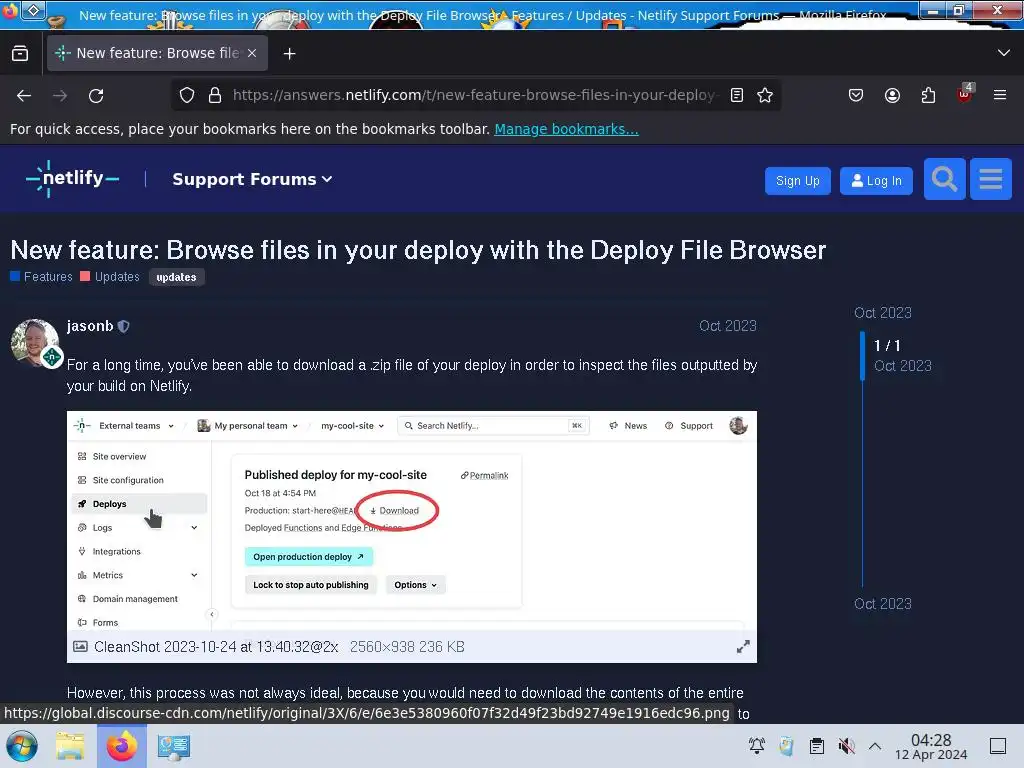Click image icon beside CleanShot filename
This screenshot has height=768, width=1024.
pyautogui.click(x=80, y=647)
